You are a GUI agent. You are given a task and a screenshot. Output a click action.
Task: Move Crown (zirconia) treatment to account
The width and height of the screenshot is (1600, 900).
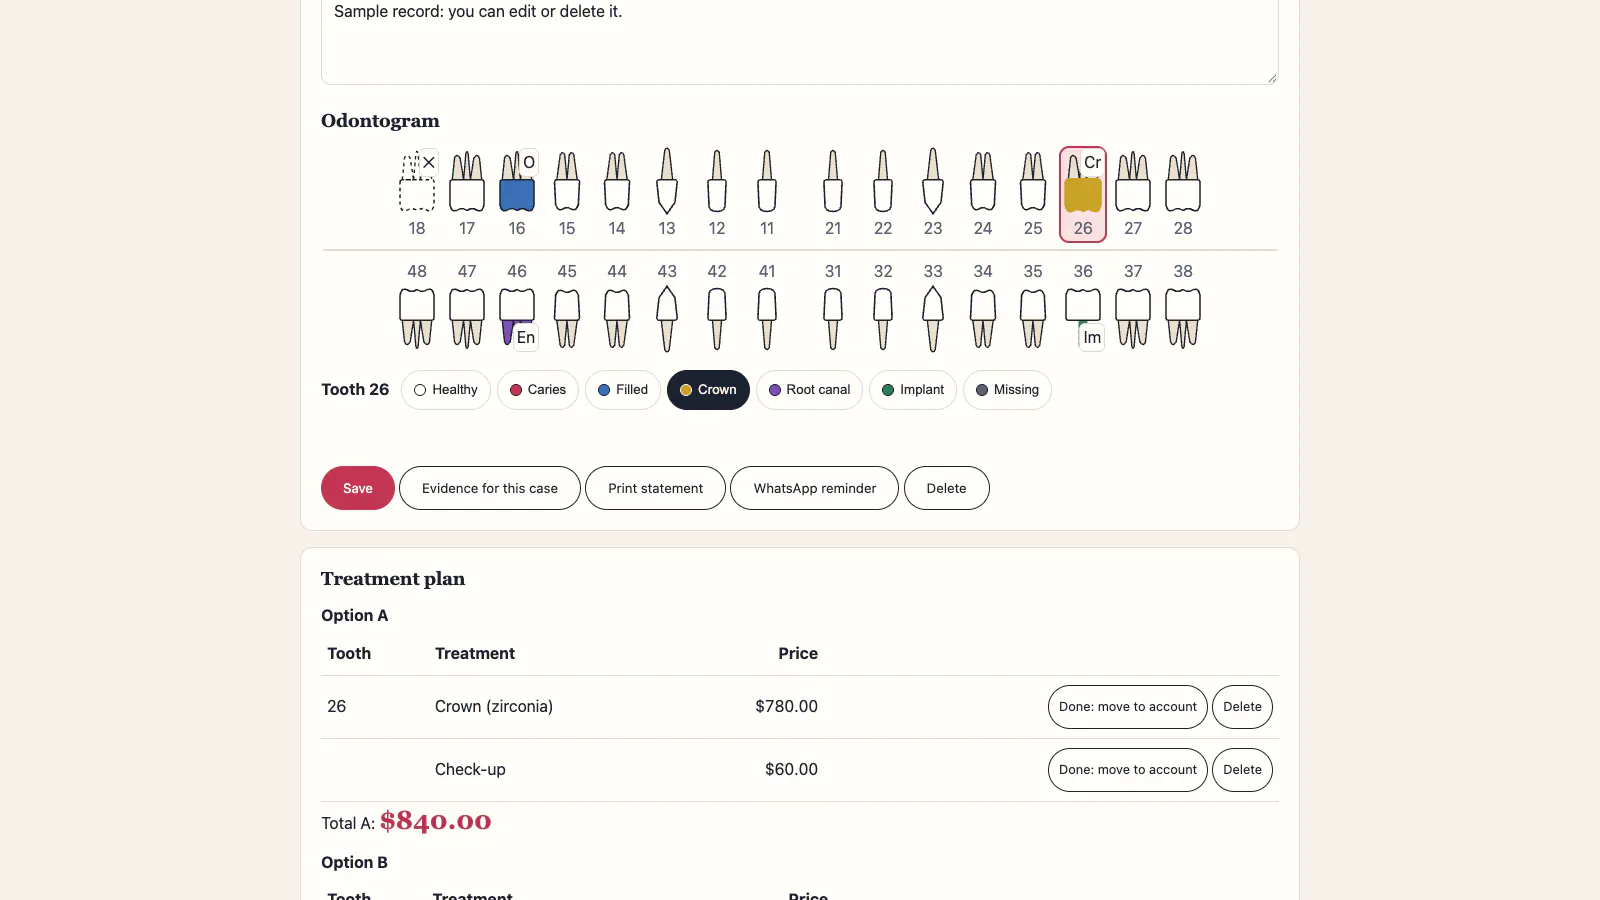pyautogui.click(x=1128, y=707)
